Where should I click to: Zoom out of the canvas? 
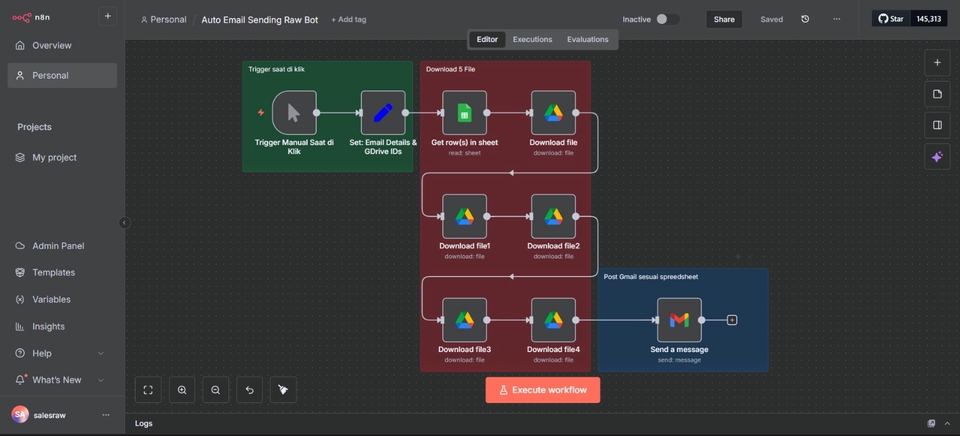tap(216, 390)
